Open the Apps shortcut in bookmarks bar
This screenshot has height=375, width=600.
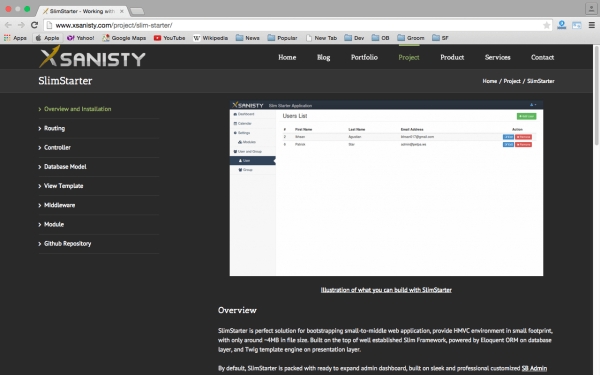pos(15,38)
